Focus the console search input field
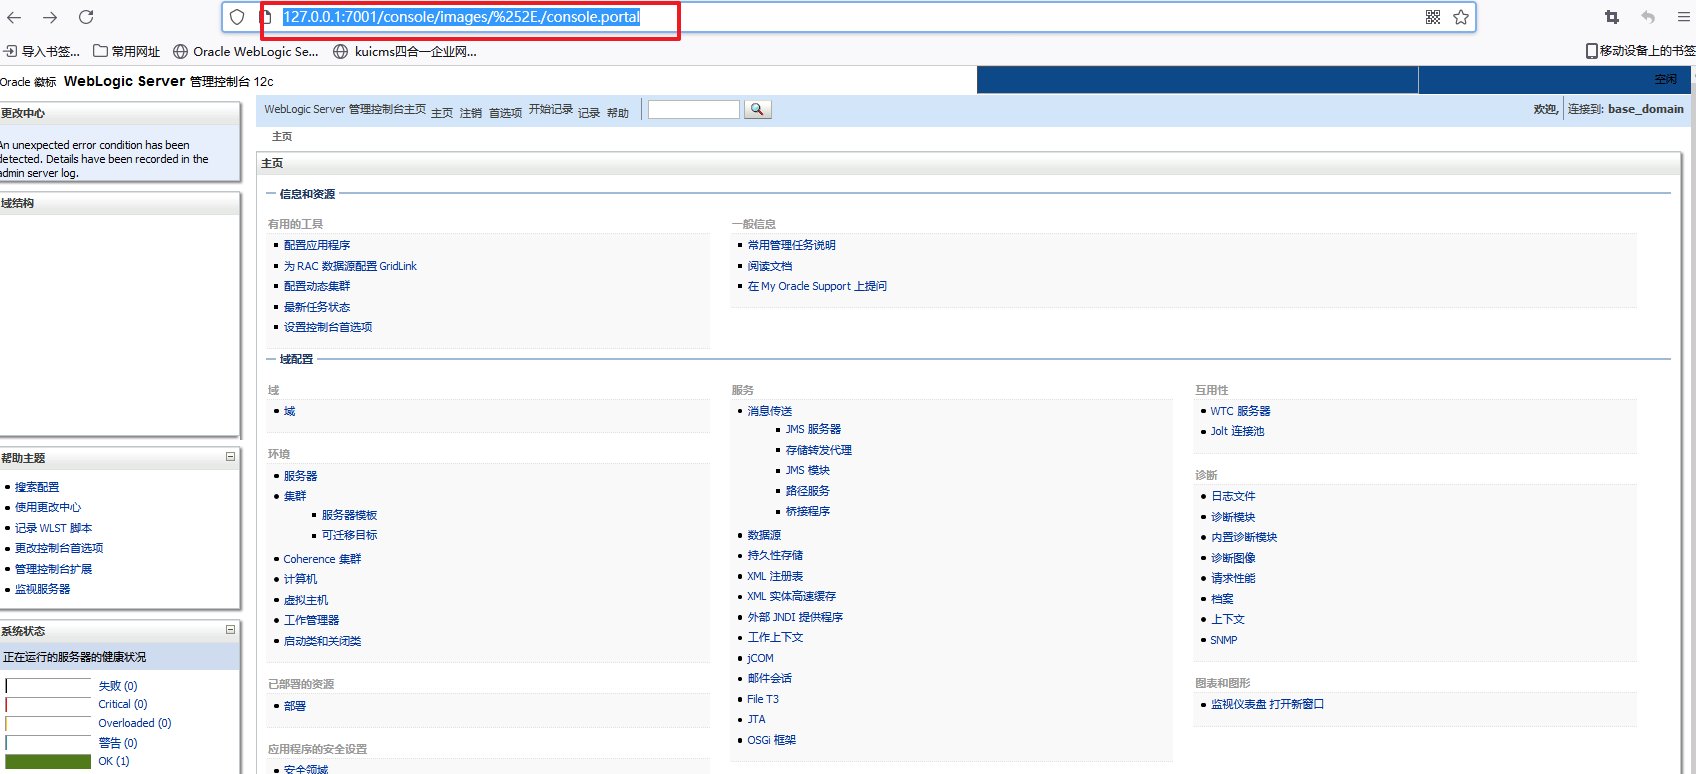 [694, 109]
